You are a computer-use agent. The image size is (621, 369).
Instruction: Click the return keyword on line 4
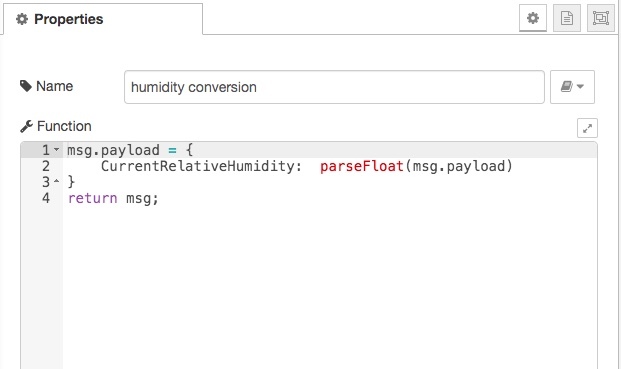point(93,198)
